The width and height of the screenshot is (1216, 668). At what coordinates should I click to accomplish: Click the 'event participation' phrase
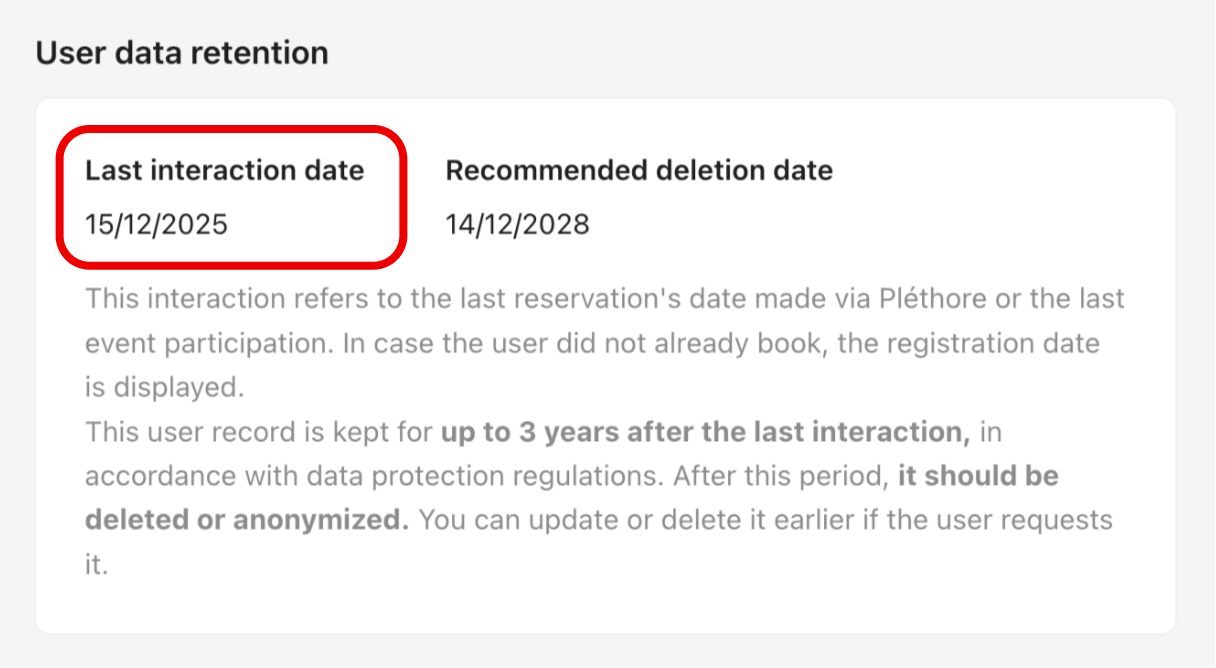[210, 343]
